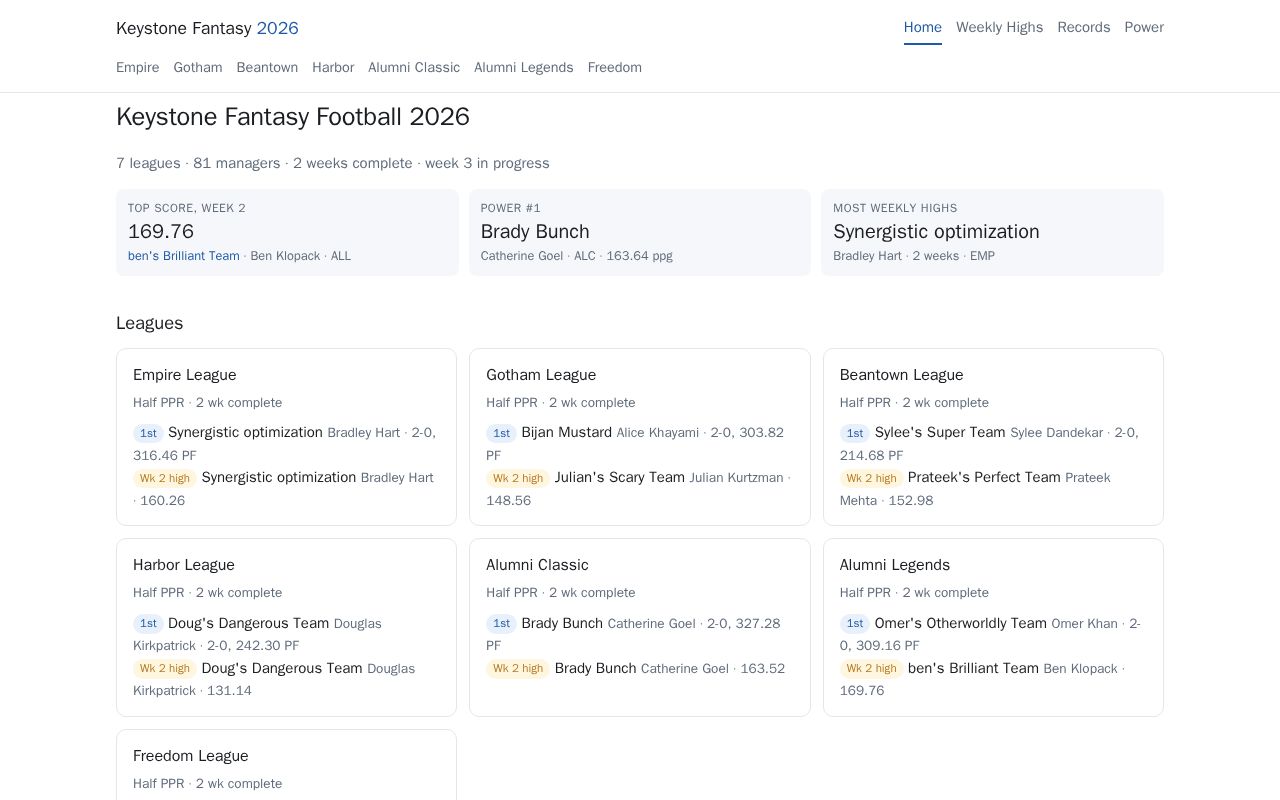Click the Wk 2 high badge in Gotham League

518,478
